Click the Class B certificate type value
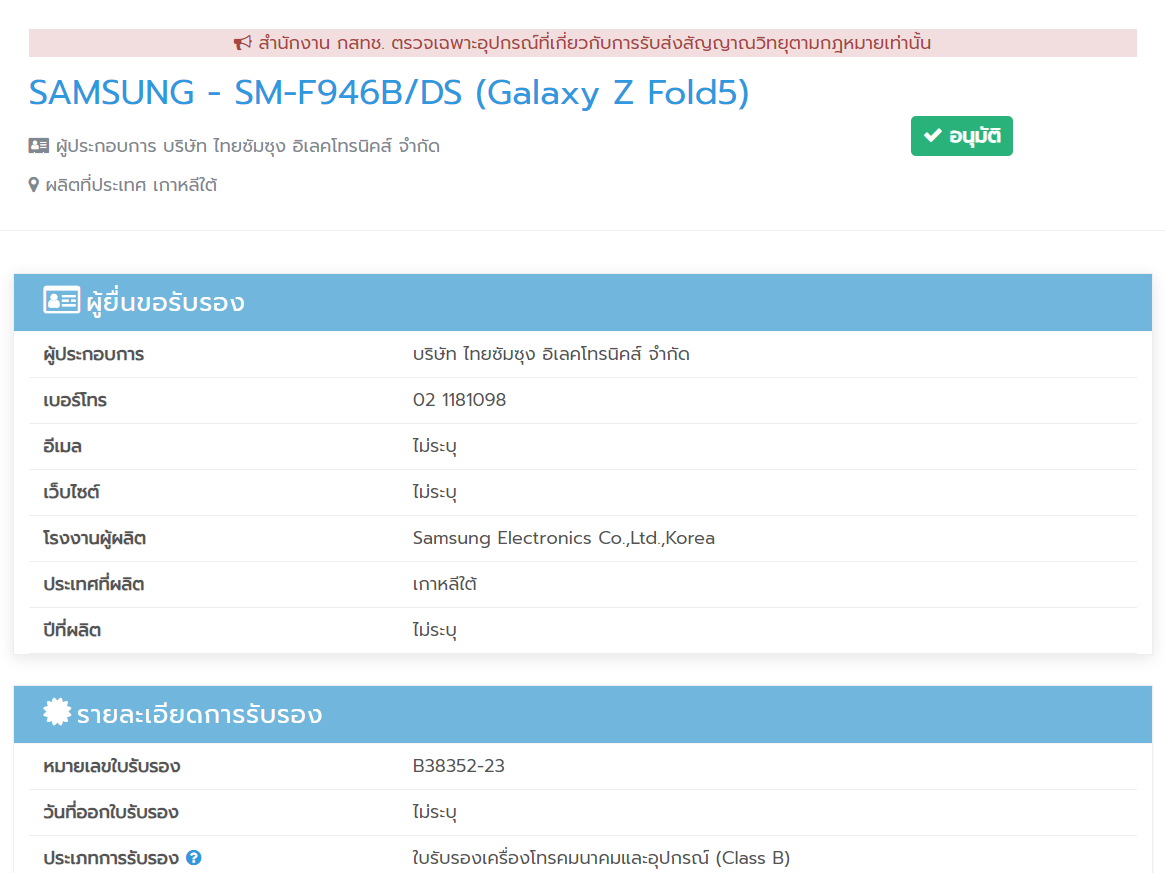Screen dimensions: 1165x873 click(600, 858)
